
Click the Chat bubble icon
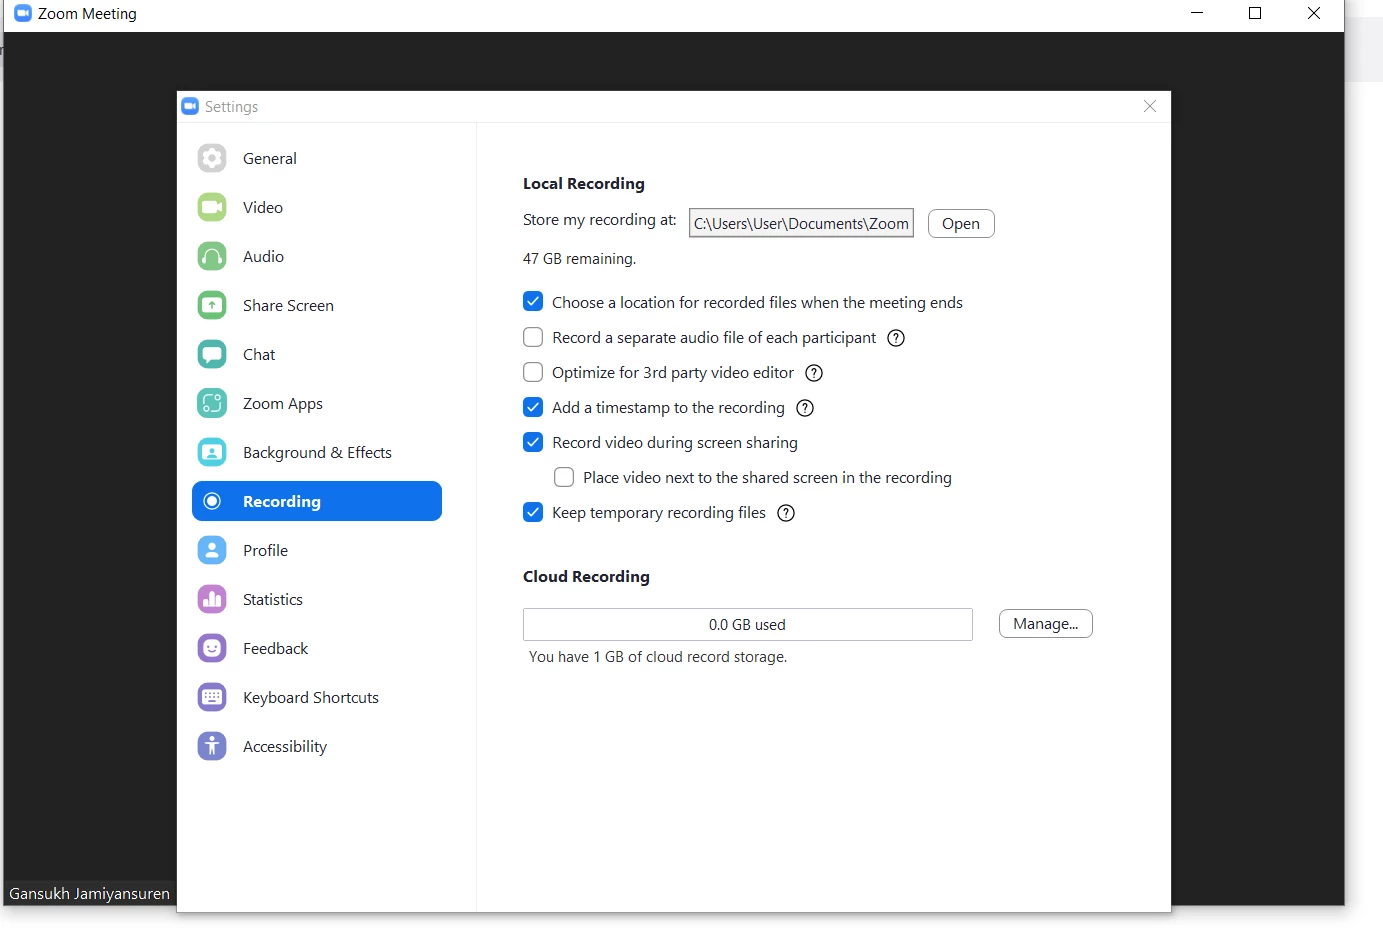[212, 354]
